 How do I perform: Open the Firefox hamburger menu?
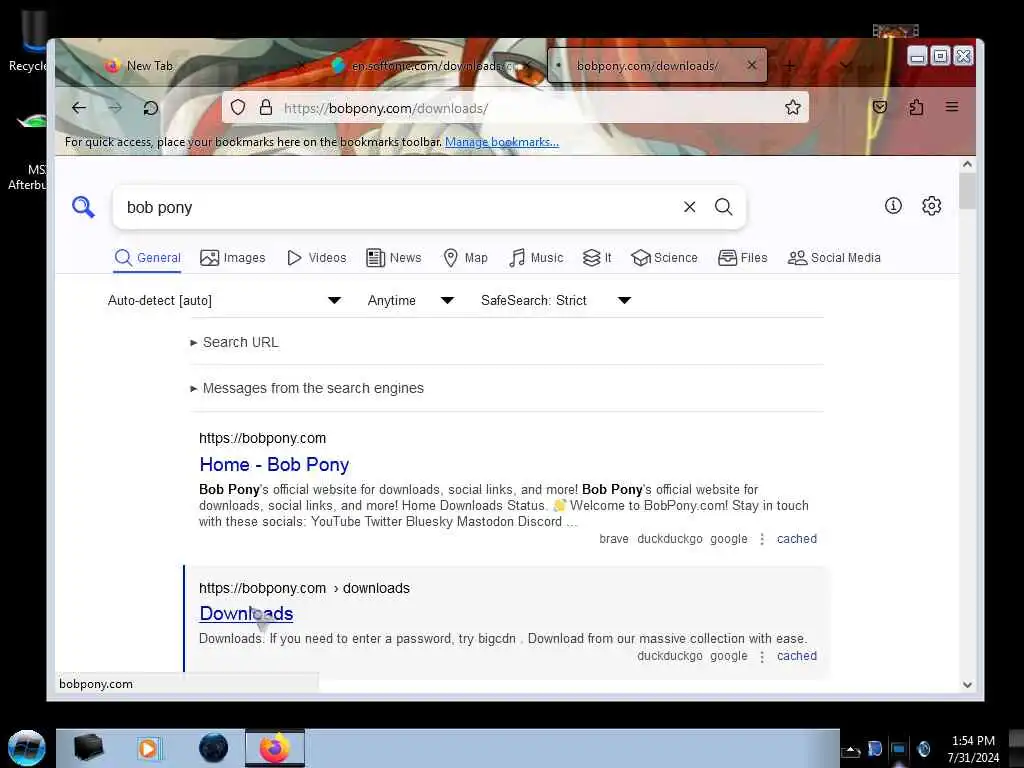[952, 106]
